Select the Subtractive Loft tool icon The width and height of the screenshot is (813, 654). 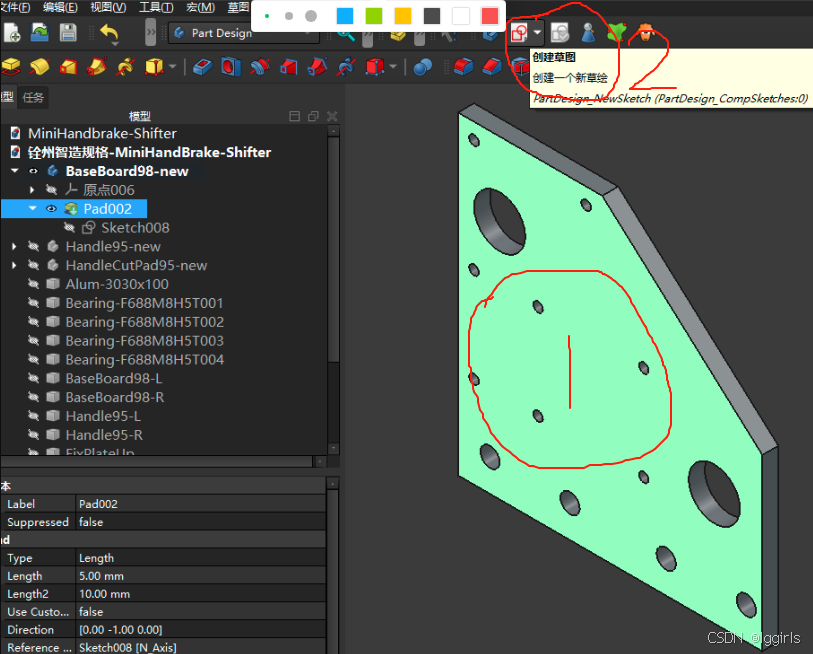(288, 66)
